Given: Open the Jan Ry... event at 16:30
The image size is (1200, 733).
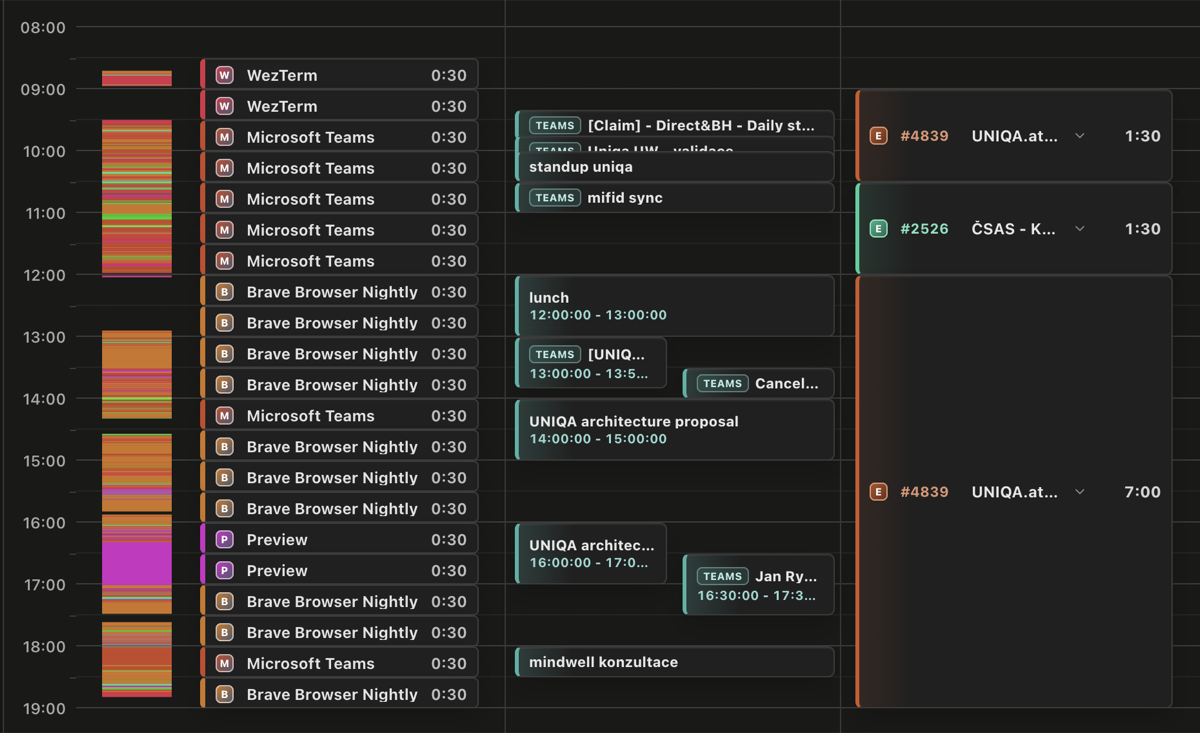Looking at the screenshot, I should [758, 584].
